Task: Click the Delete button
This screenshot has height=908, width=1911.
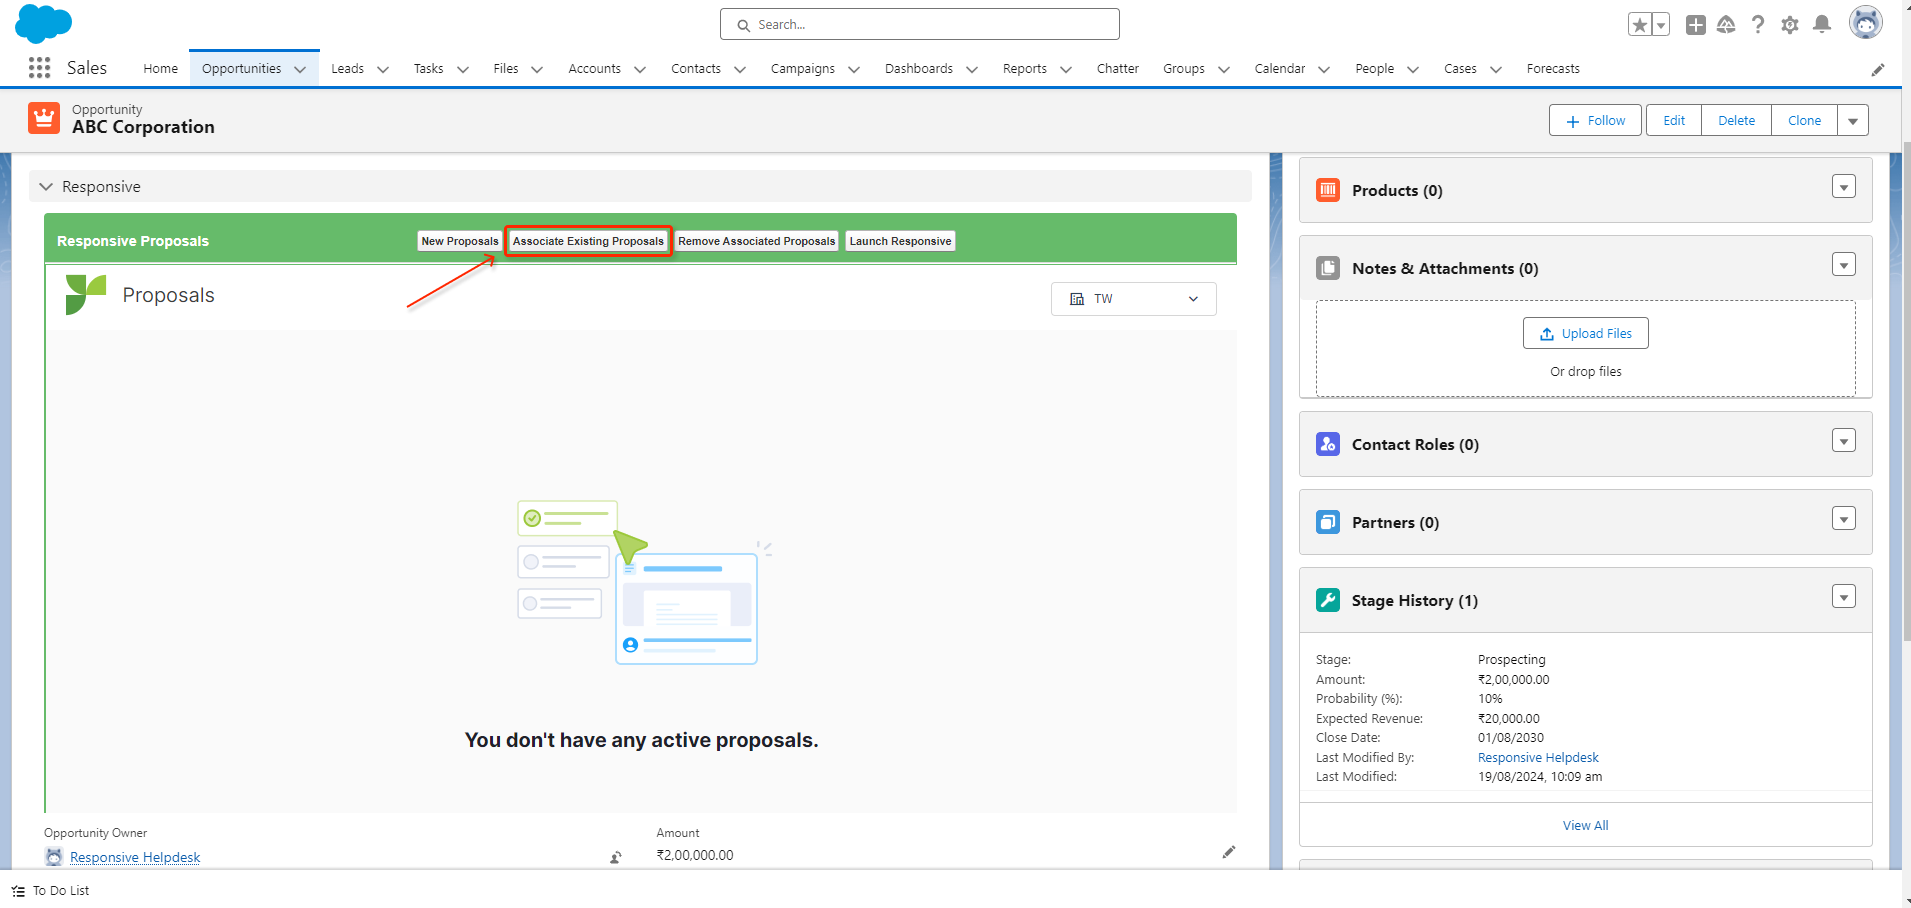Action: (x=1736, y=120)
